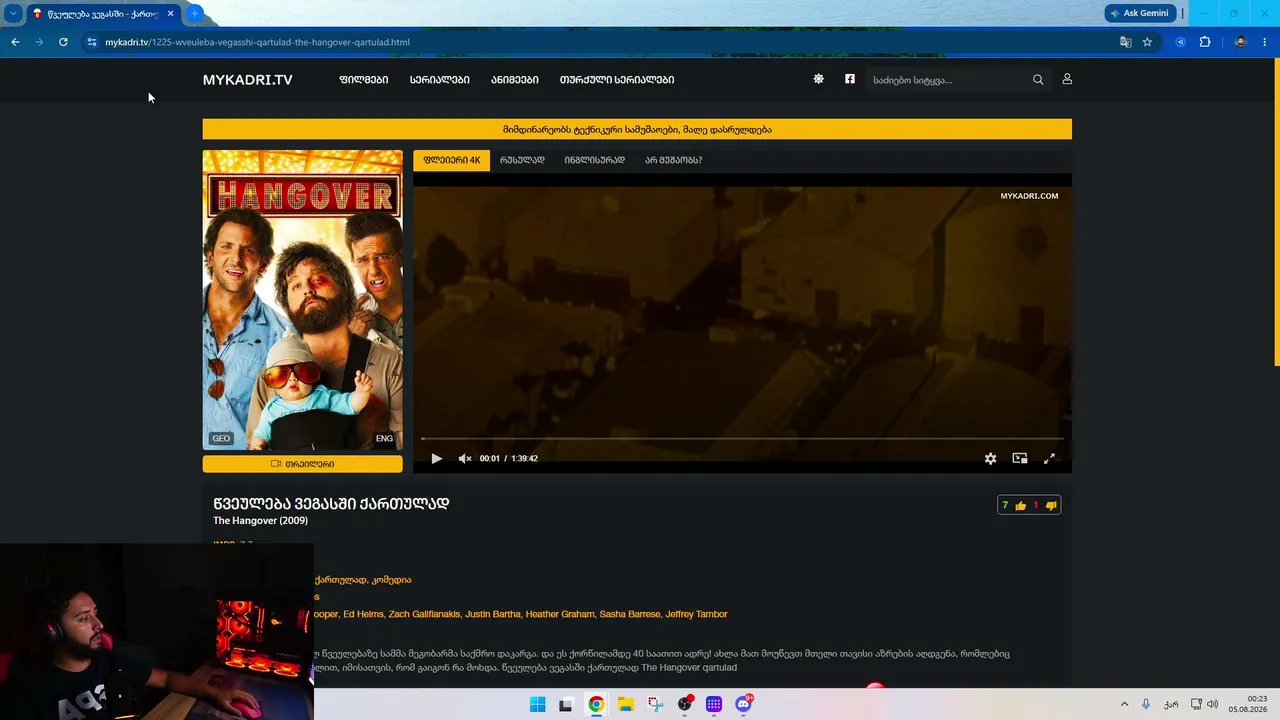Open actor link Sasha Barrese
This screenshot has width=1280, height=720.
[x=628, y=614]
